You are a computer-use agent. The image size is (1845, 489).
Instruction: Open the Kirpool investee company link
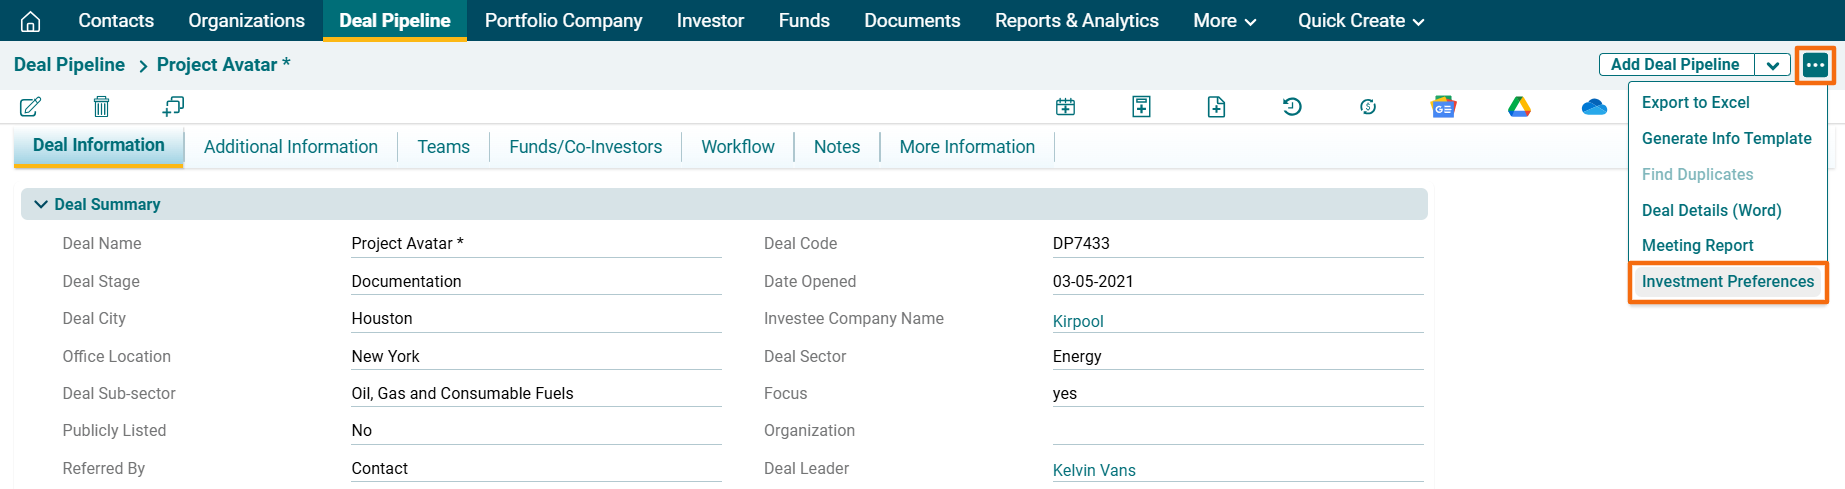[x=1078, y=321]
